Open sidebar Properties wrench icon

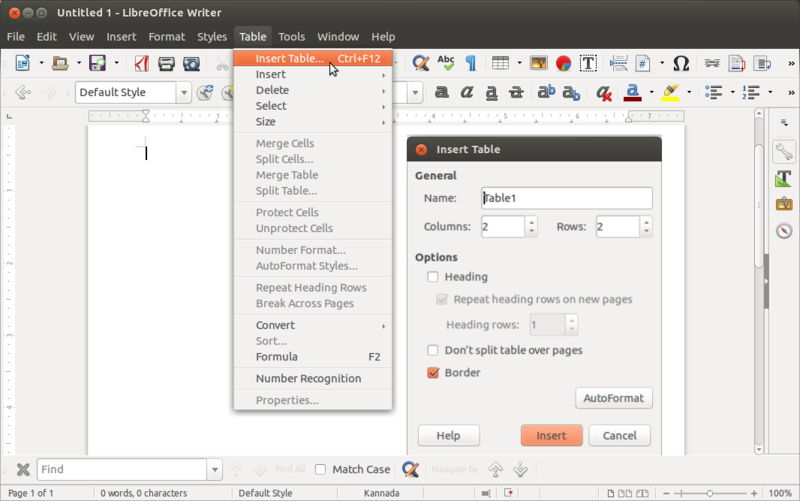pos(784,152)
